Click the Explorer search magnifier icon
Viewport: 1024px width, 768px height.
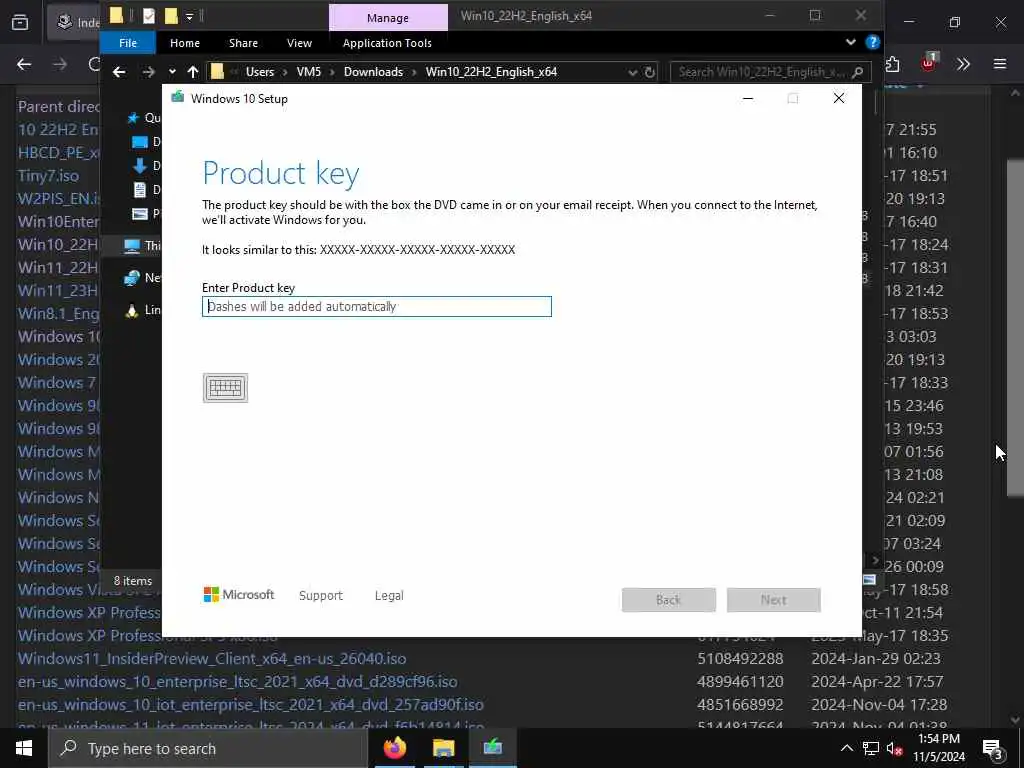858,72
